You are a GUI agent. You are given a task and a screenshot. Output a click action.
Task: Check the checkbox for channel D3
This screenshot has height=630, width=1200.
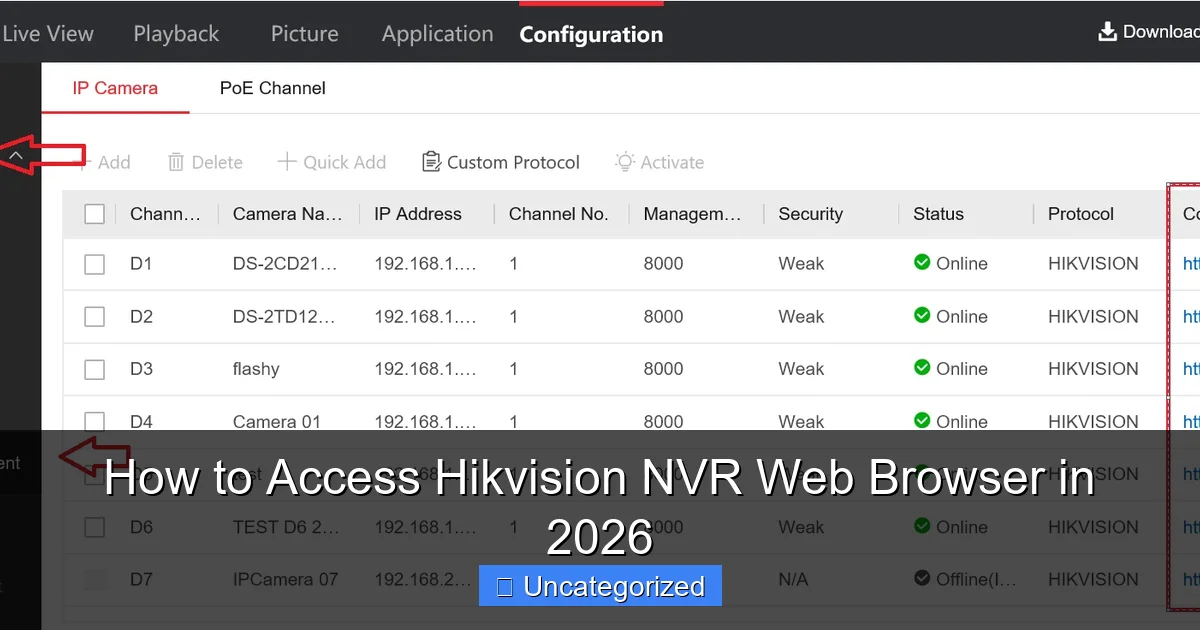tap(94, 368)
